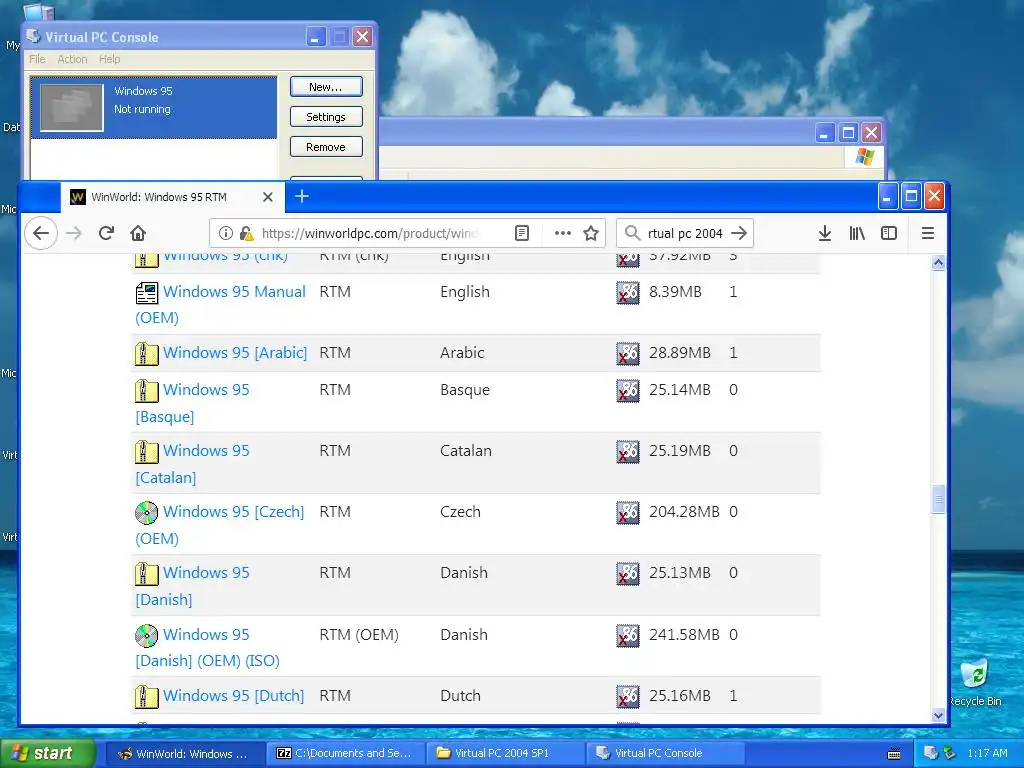Click the Windows 95 VM thumbnail in console

coord(72,107)
